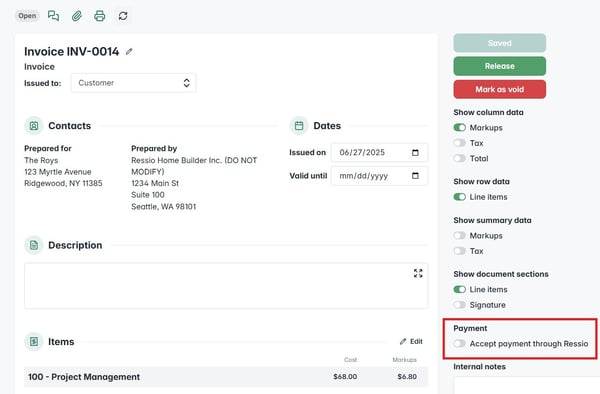Screen dimensions: 600x394
Task: Click the Contacts section icon
Action: pos(34,125)
